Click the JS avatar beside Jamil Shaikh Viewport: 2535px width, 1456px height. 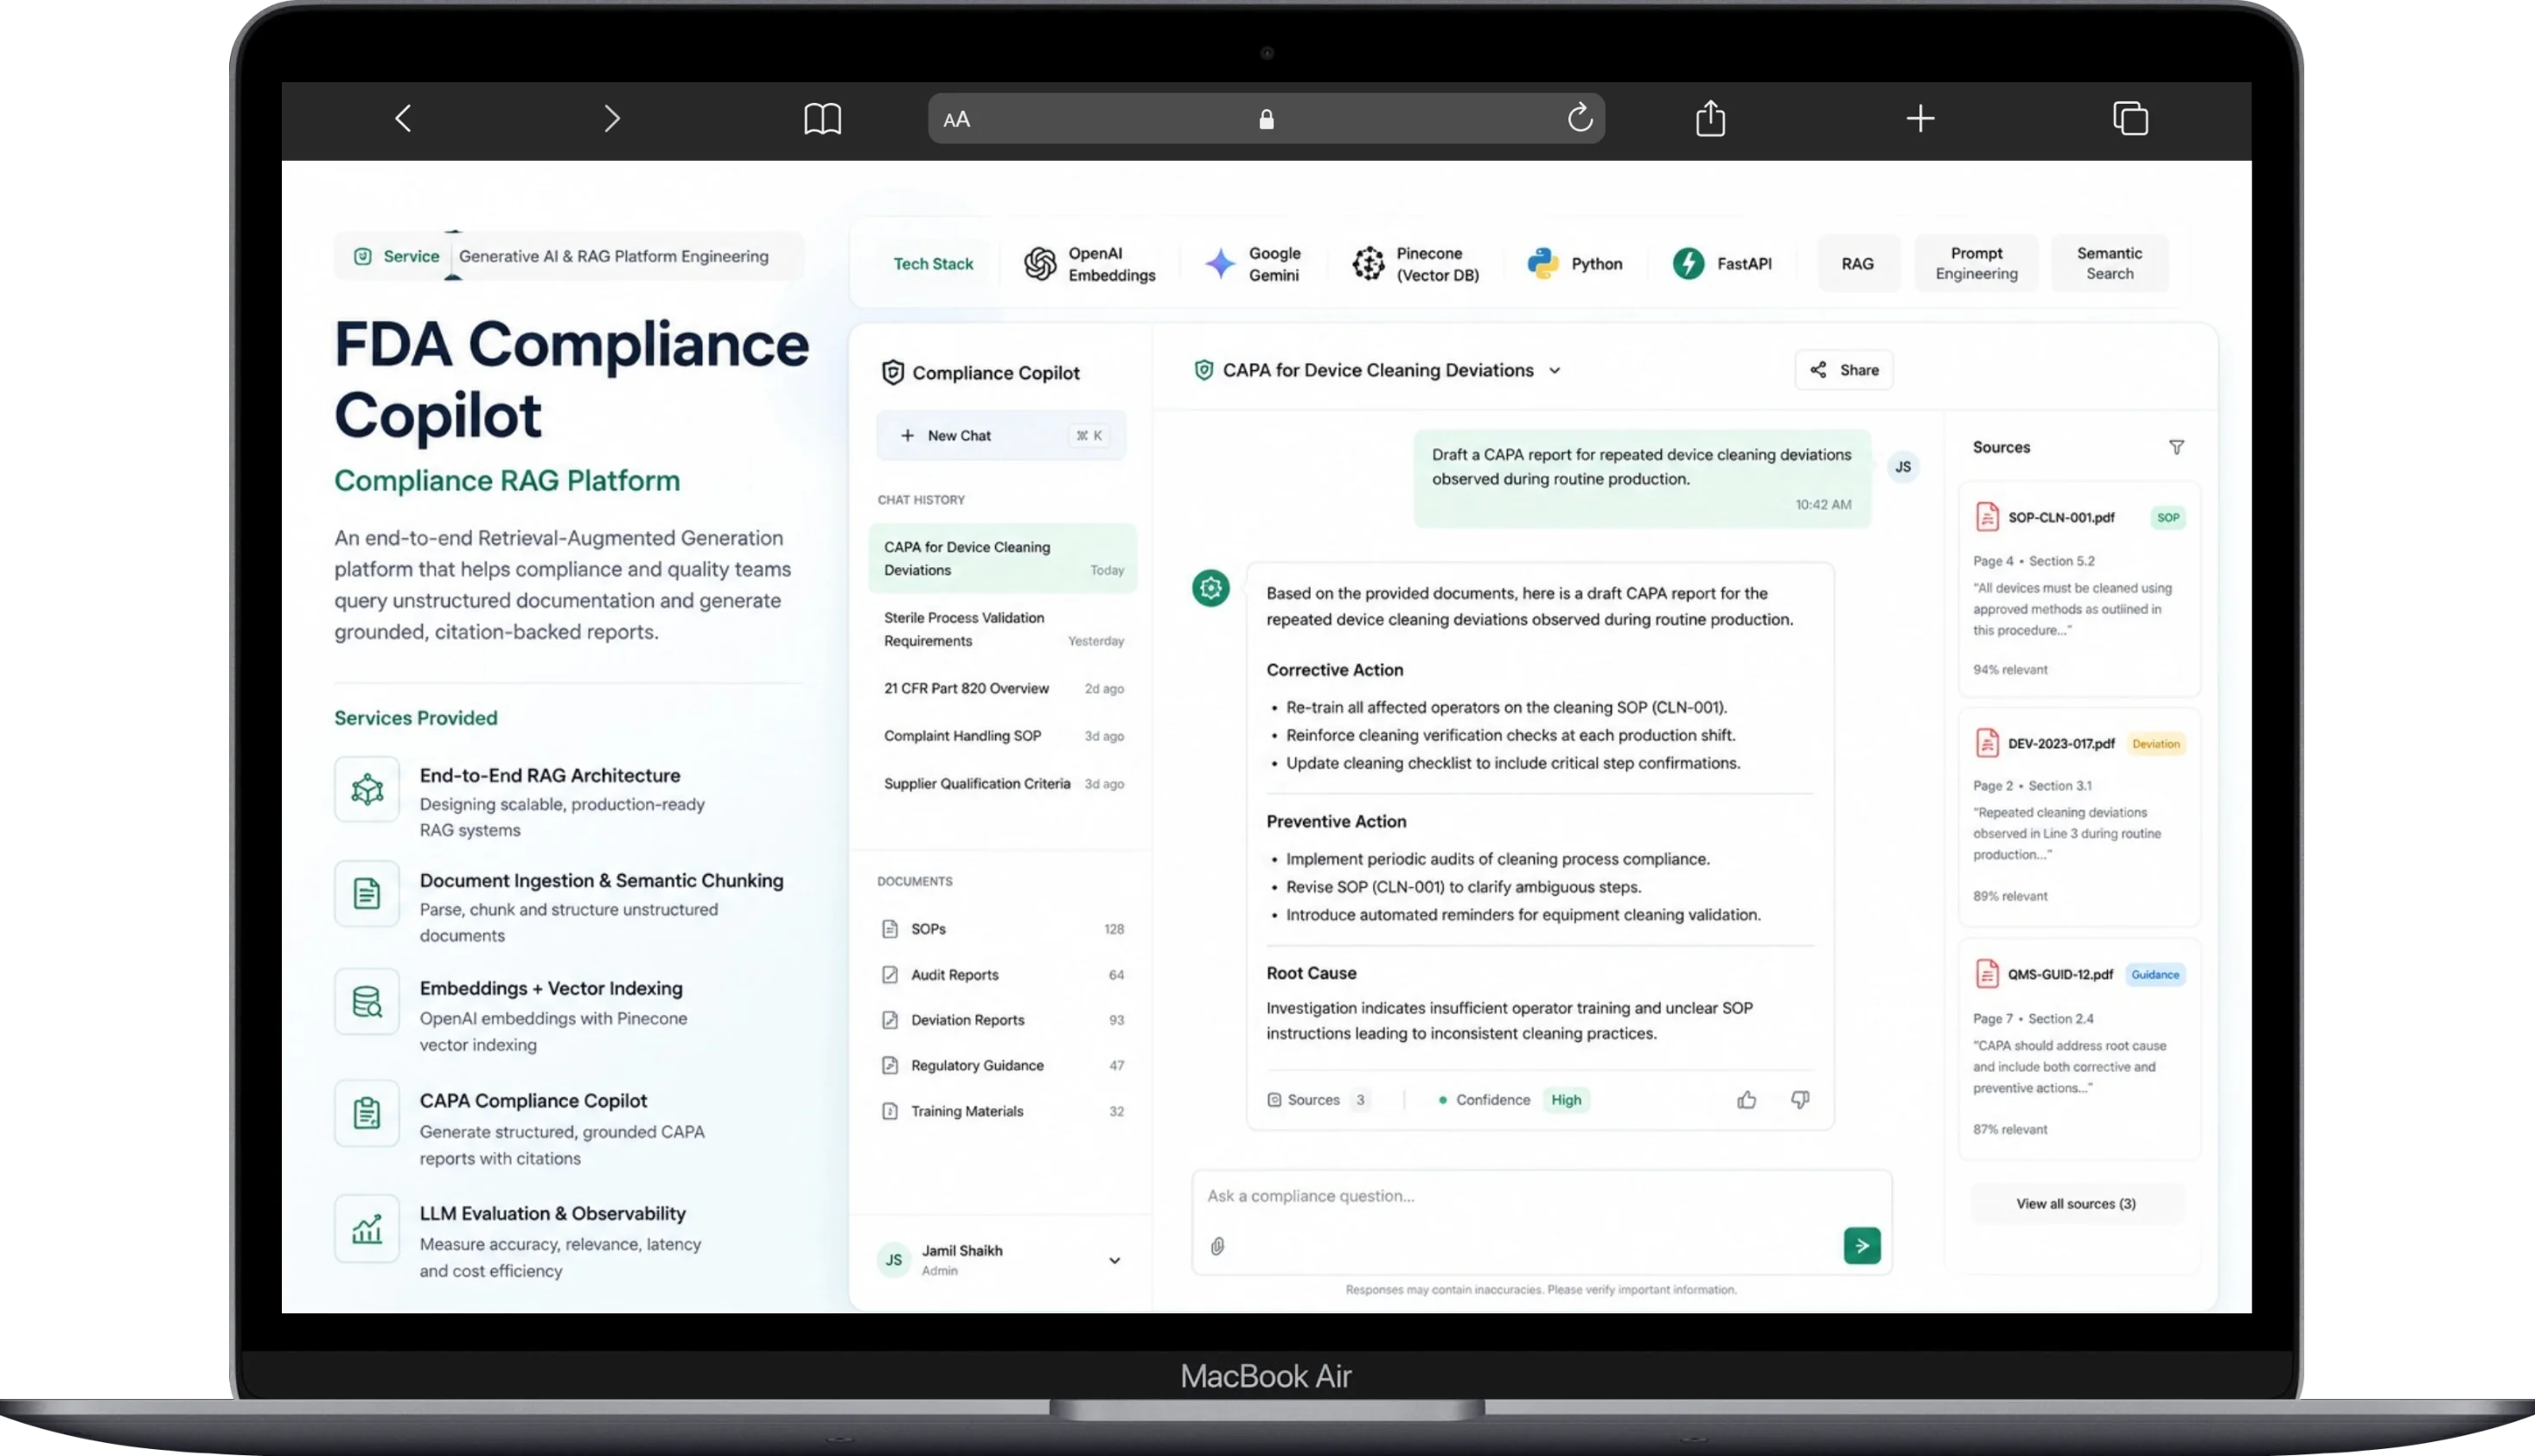(893, 1260)
